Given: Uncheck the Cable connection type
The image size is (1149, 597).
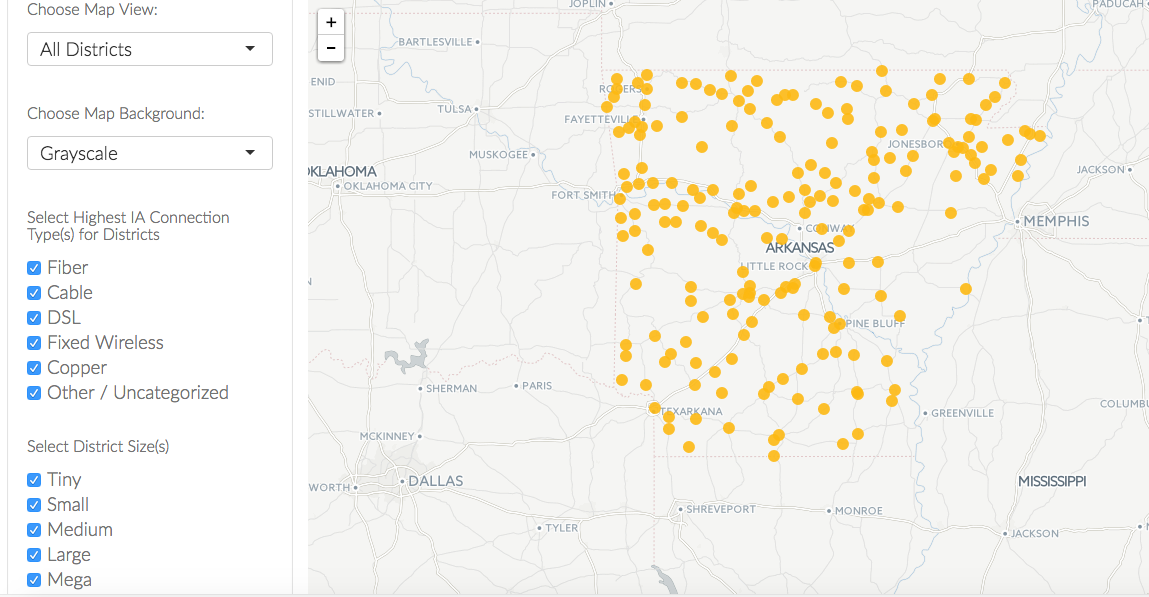Looking at the screenshot, I should 34,293.
